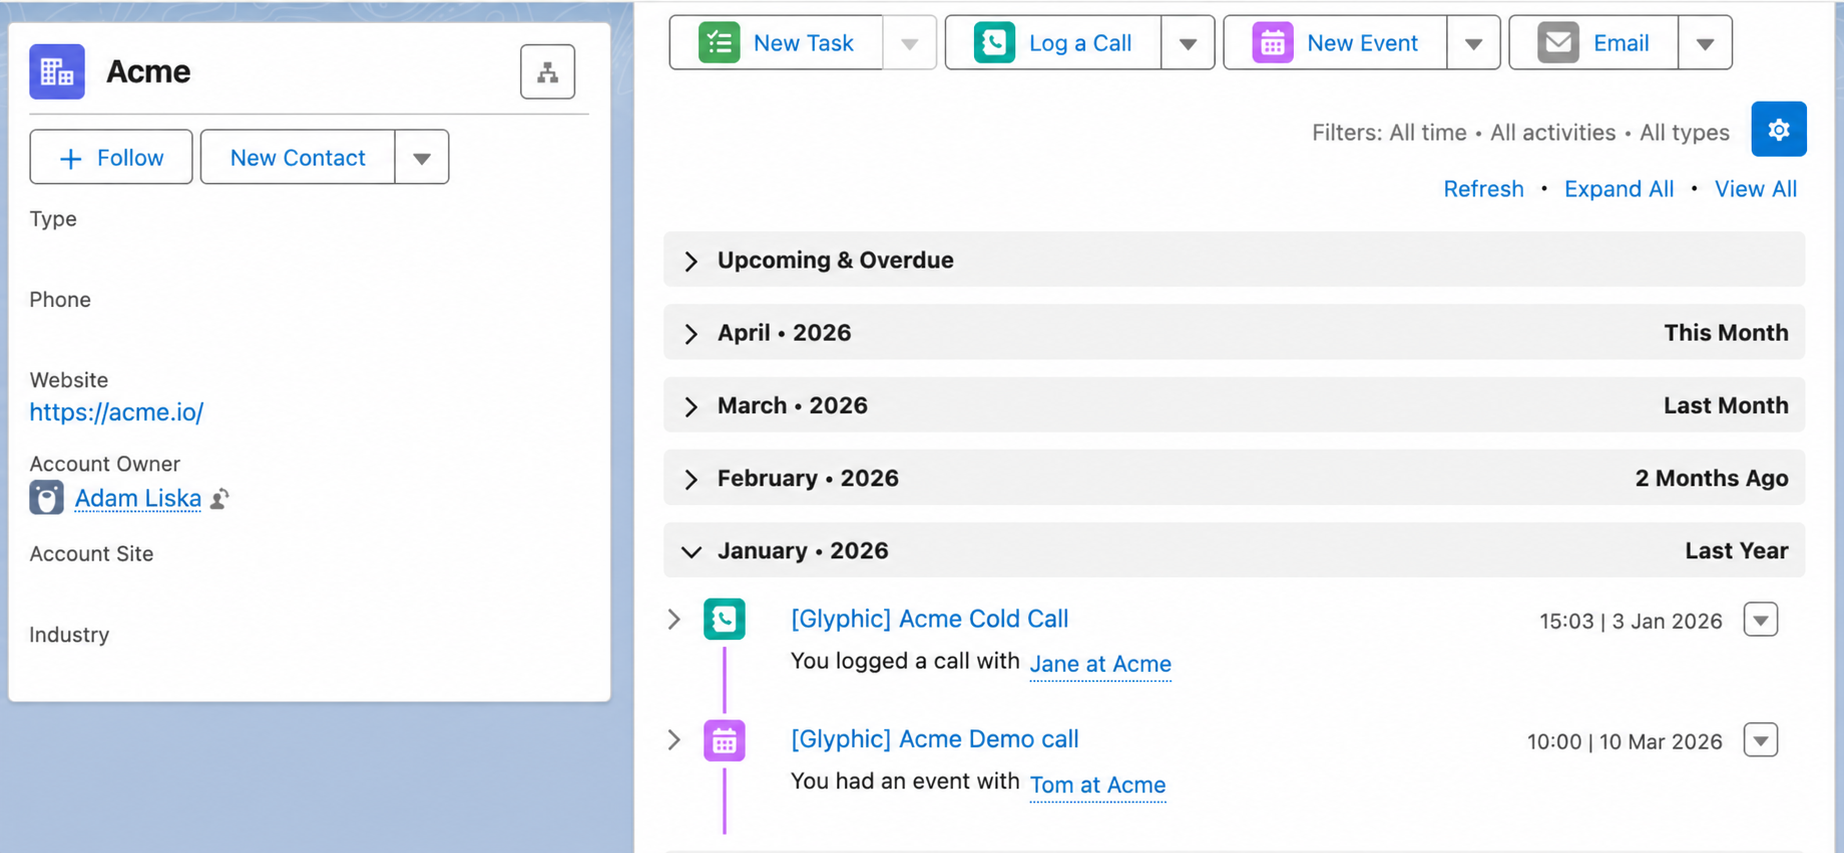
Task: Click the New Task checklist icon
Action: point(719,43)
